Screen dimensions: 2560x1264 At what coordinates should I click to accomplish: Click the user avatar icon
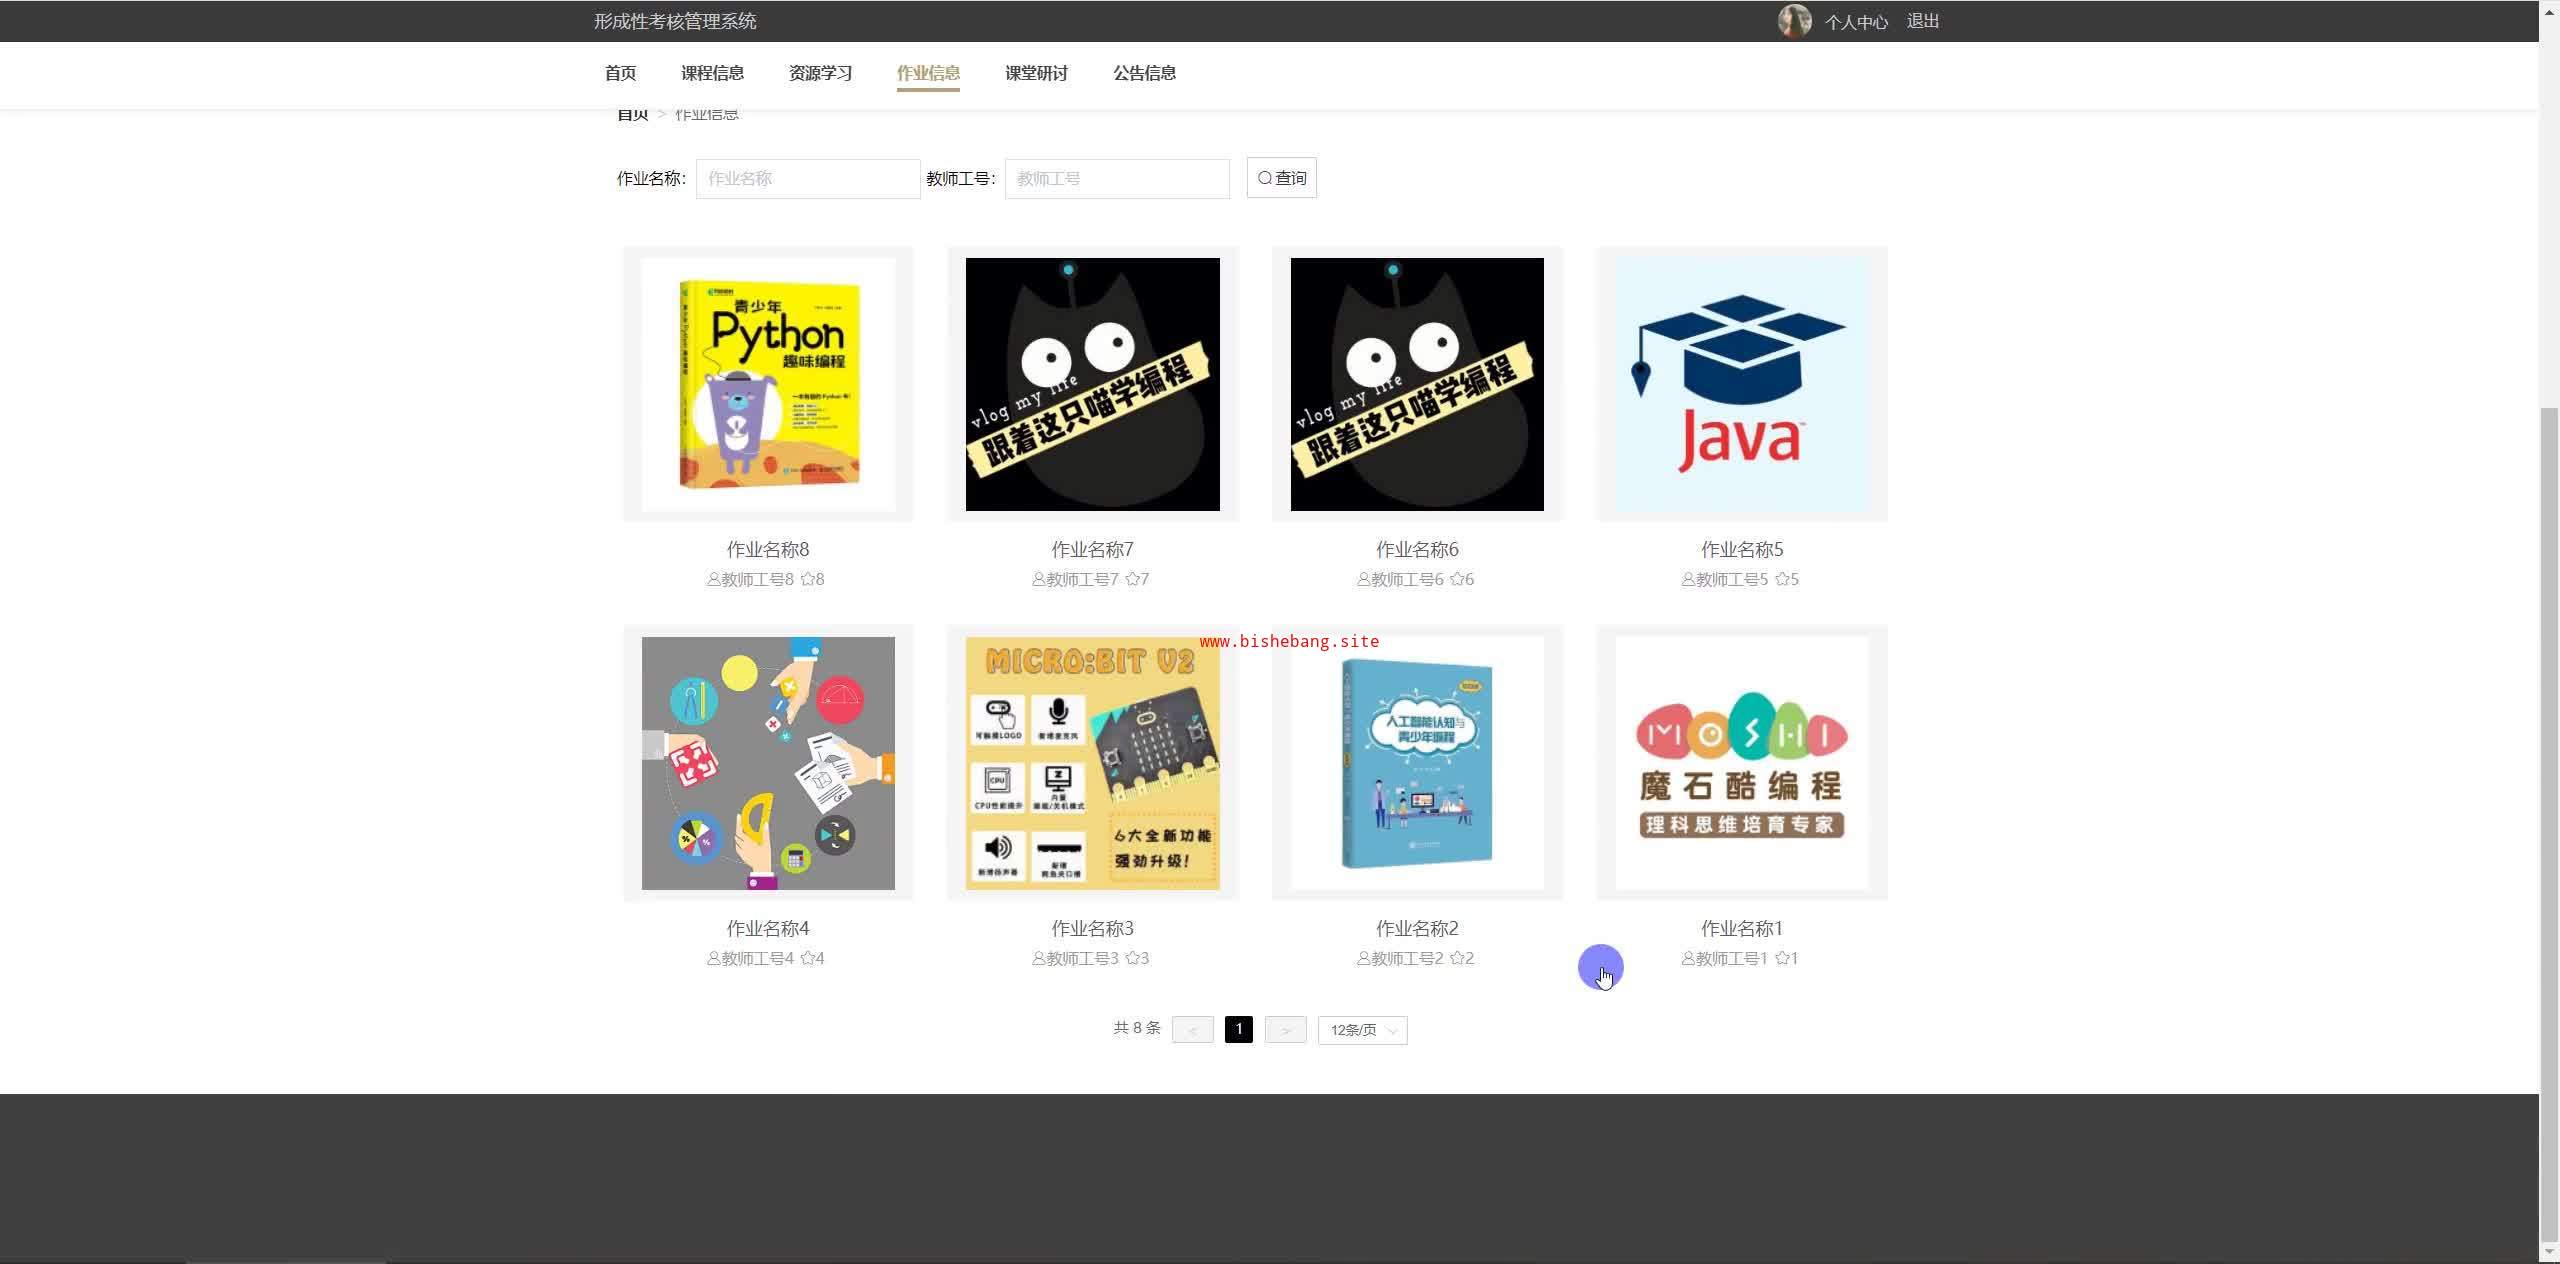(x=1794, y=21)
